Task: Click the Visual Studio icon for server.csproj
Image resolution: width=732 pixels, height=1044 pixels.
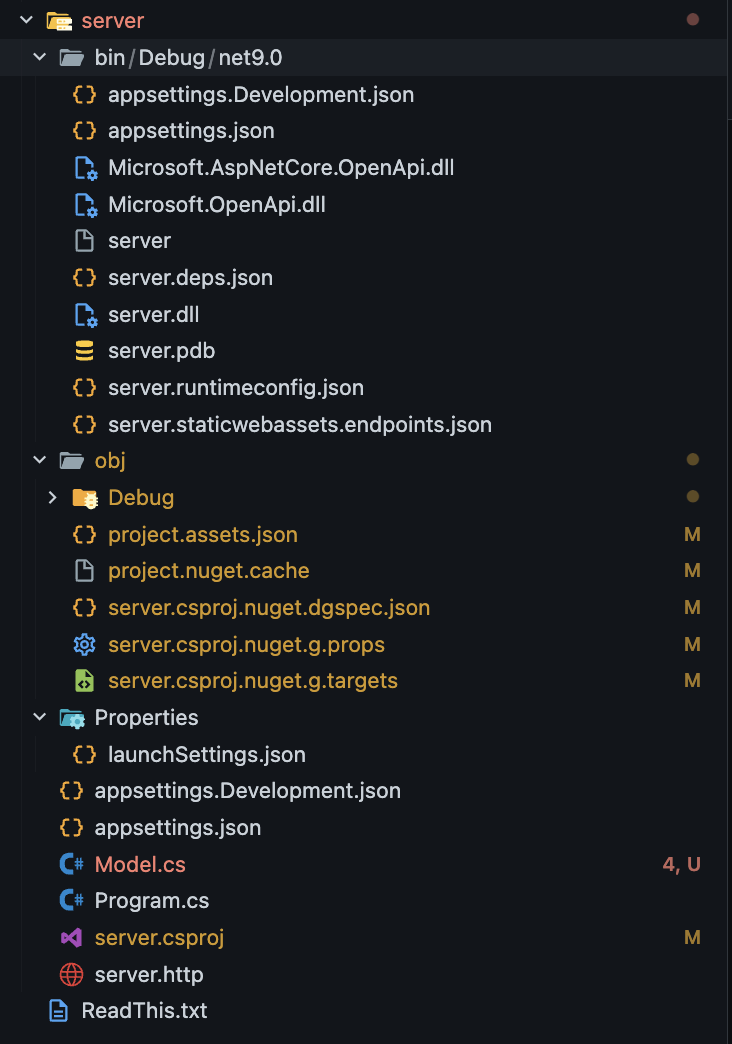Action: click(x=71, y=938)
